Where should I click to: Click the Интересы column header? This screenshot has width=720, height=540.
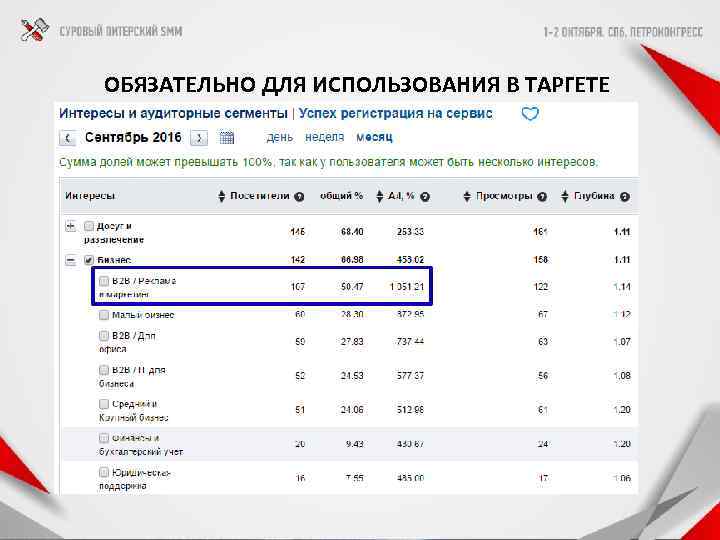click(x=90, y=196)
